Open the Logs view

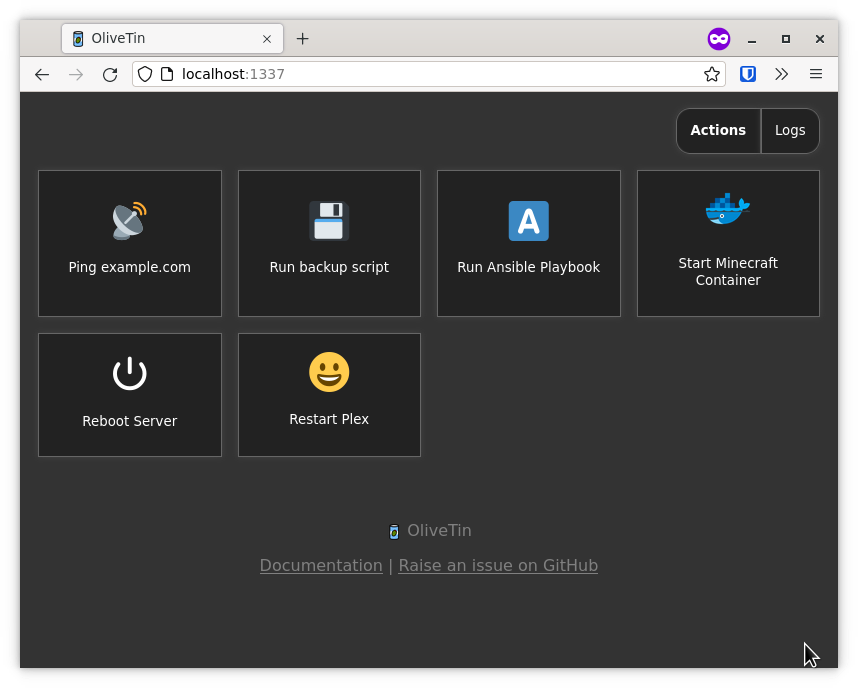tap(790, 130)
